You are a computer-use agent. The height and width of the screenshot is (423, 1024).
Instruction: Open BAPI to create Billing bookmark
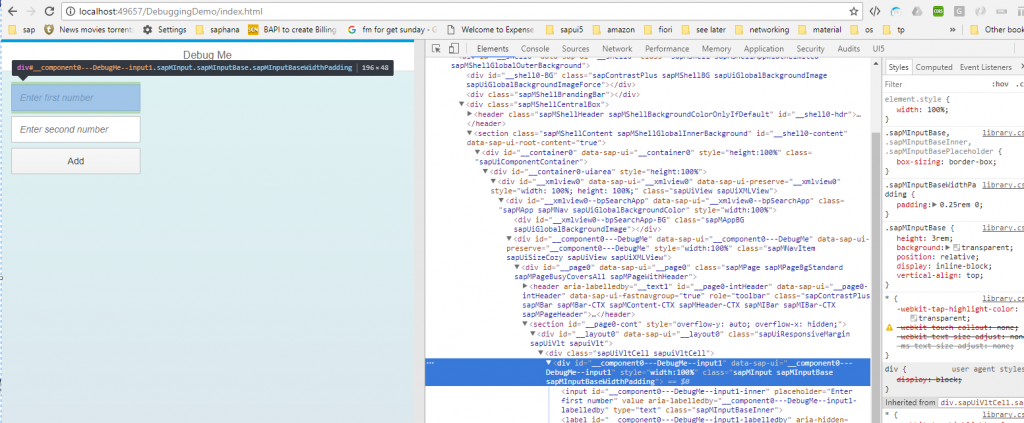click(293, 29)
